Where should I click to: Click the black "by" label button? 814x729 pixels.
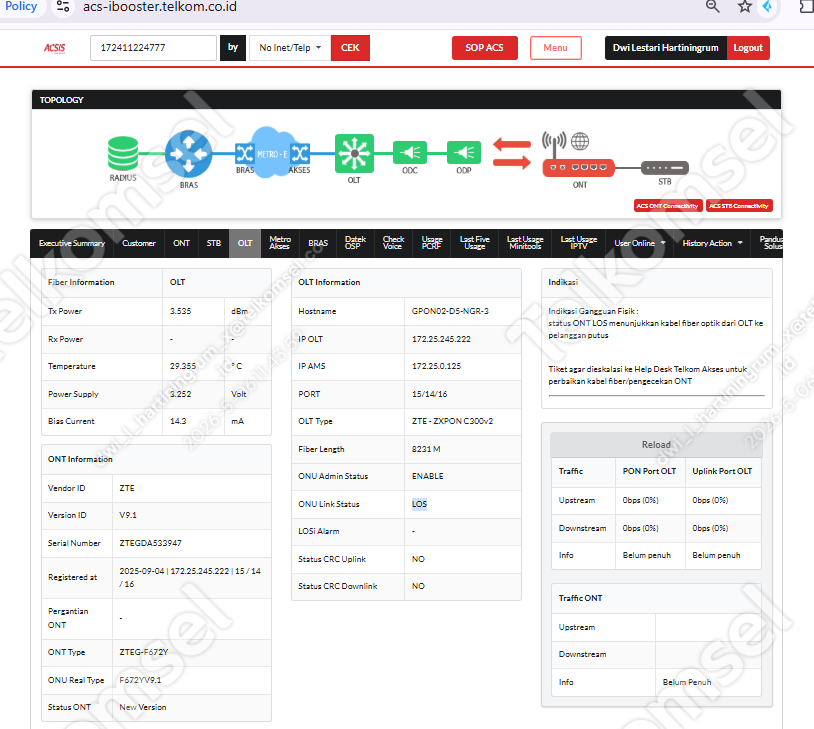coord(233,48)
